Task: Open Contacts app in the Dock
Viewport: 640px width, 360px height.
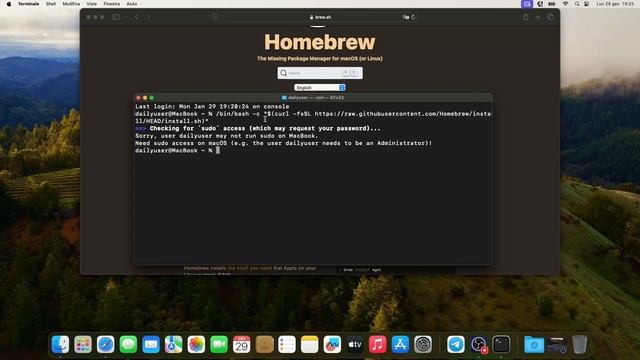Action: point(264,344)
